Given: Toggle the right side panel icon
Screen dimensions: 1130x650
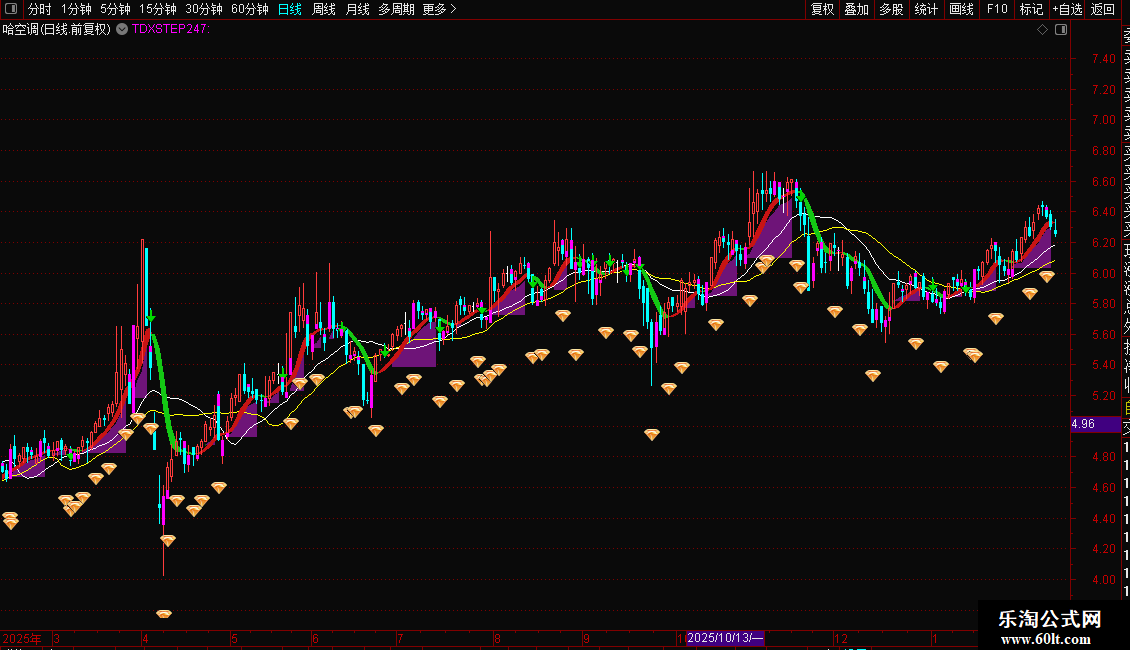Looking at the screenshot, I should tap(1061, 30).
